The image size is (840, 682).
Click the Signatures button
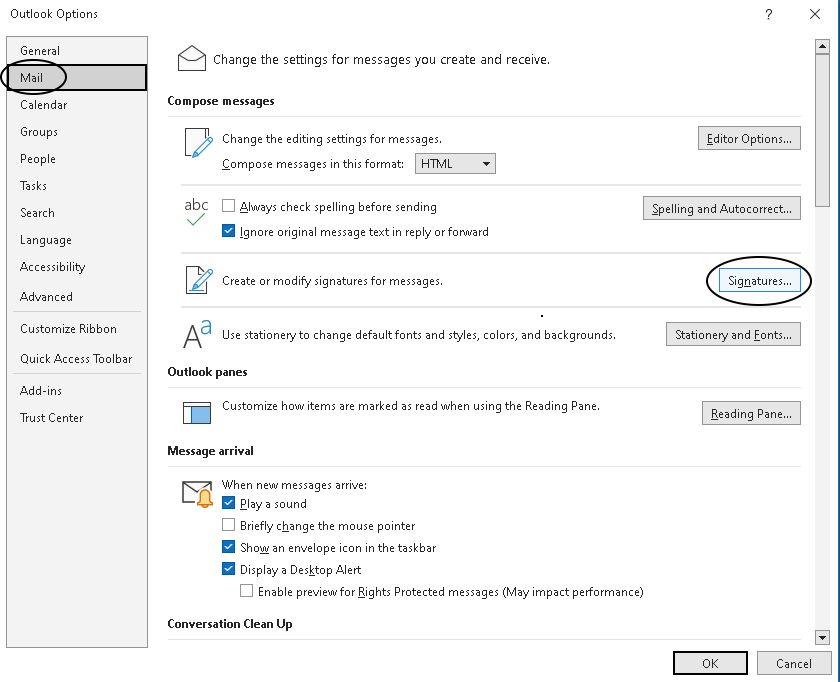(760, 281)
